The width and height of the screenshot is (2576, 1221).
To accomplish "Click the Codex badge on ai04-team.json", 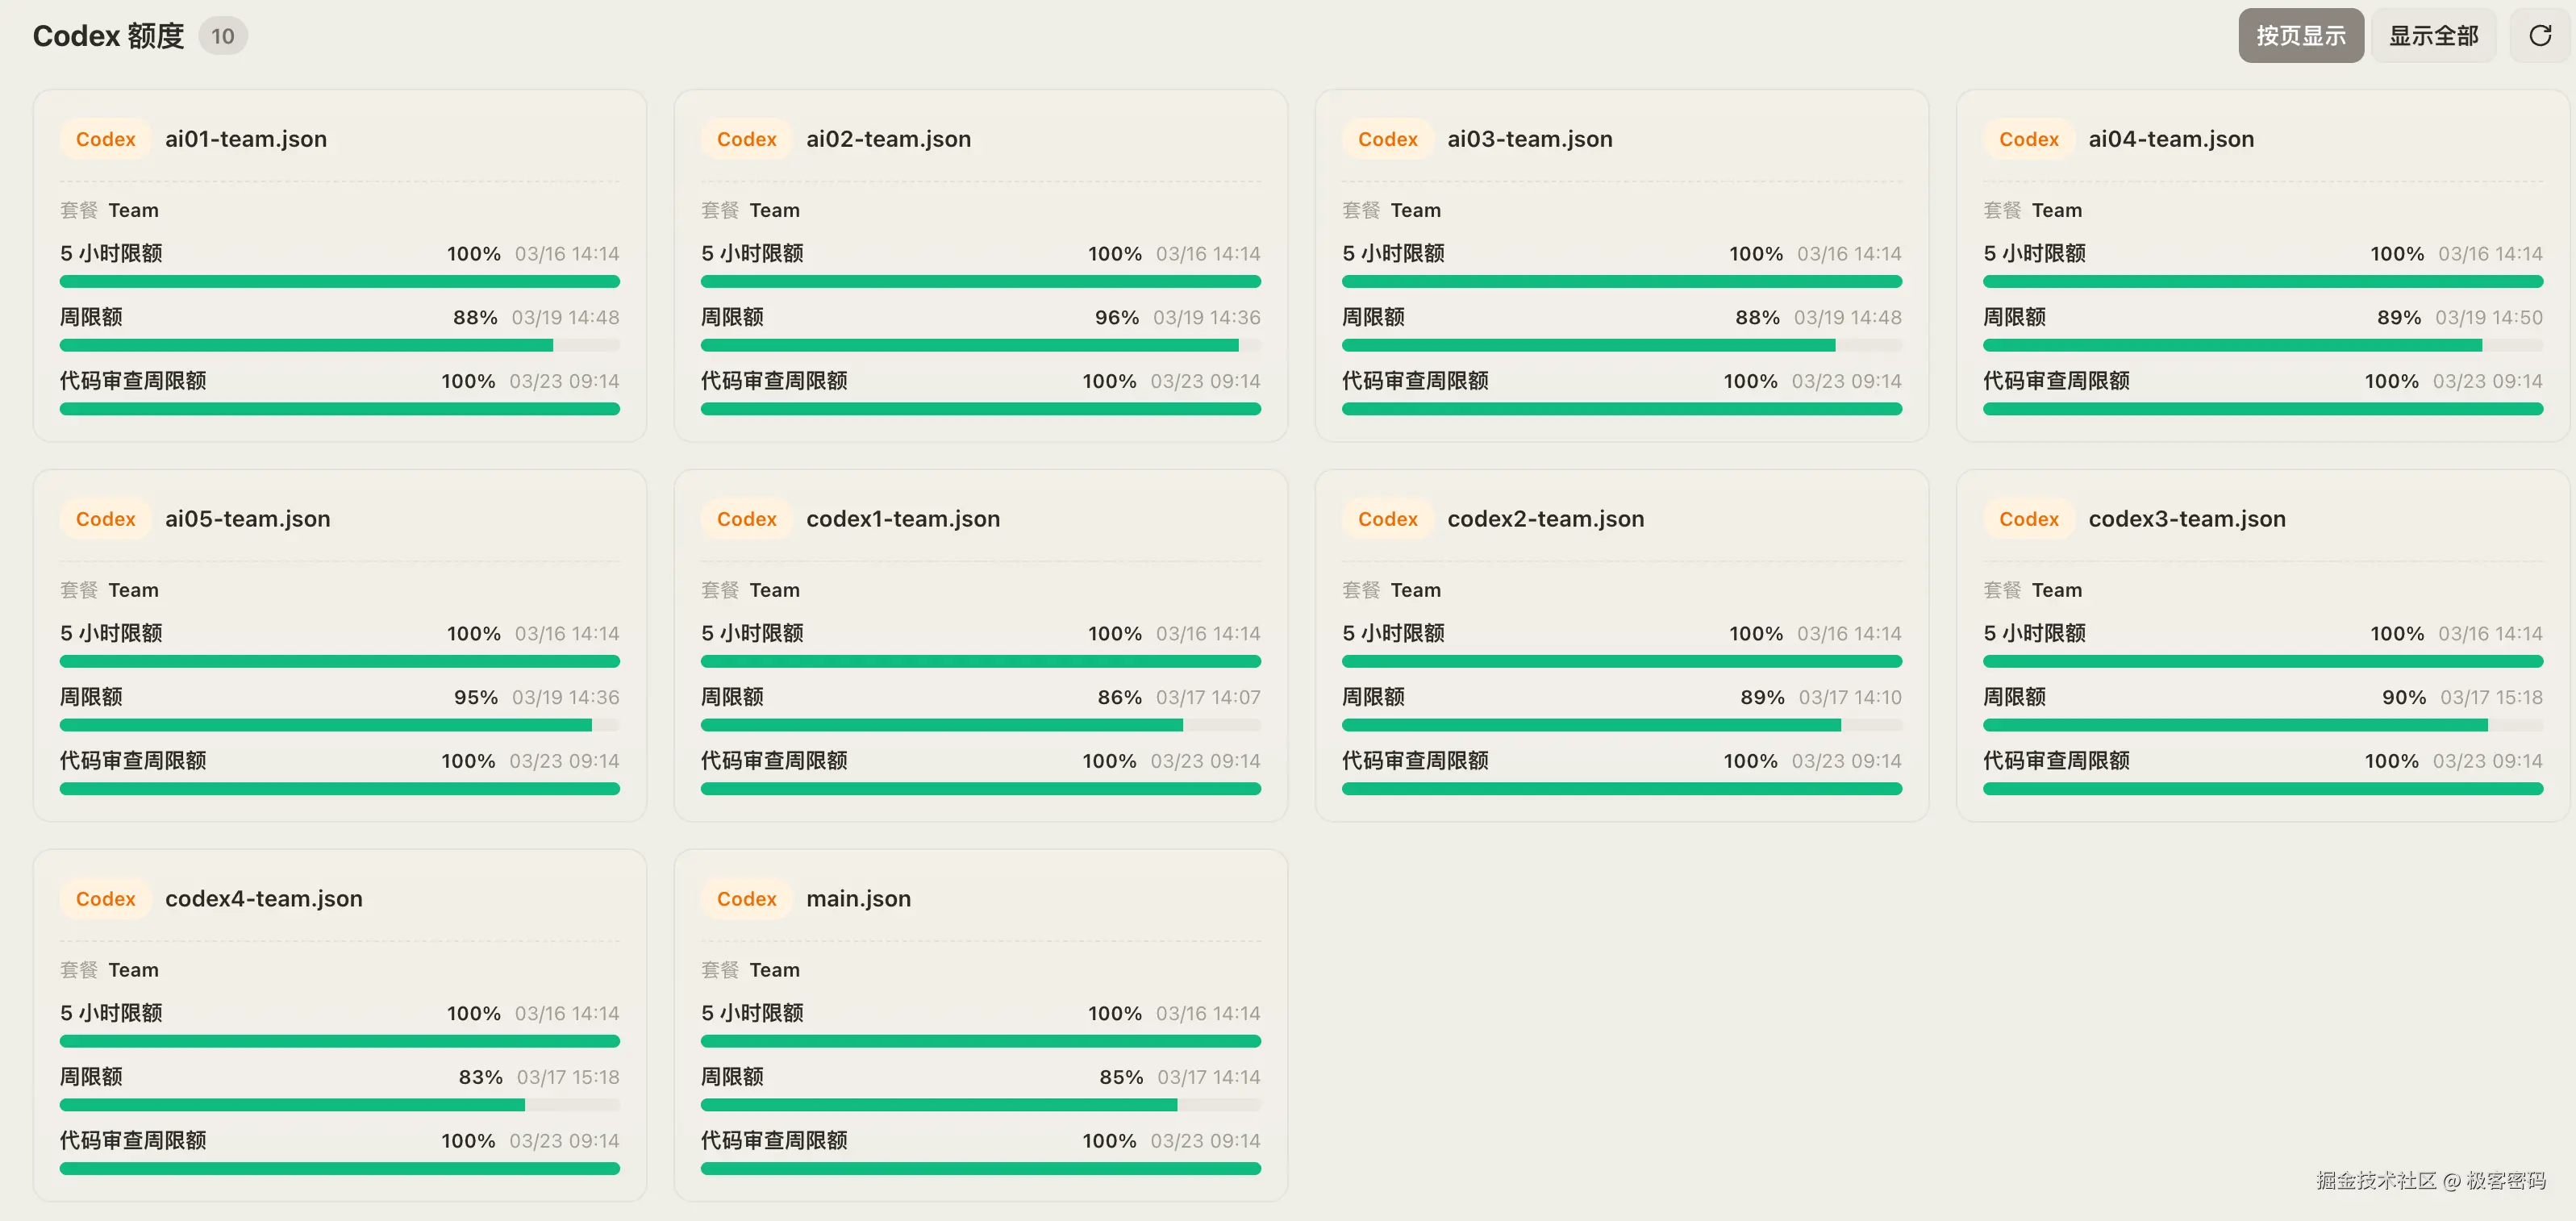I will click(2028, 139).
